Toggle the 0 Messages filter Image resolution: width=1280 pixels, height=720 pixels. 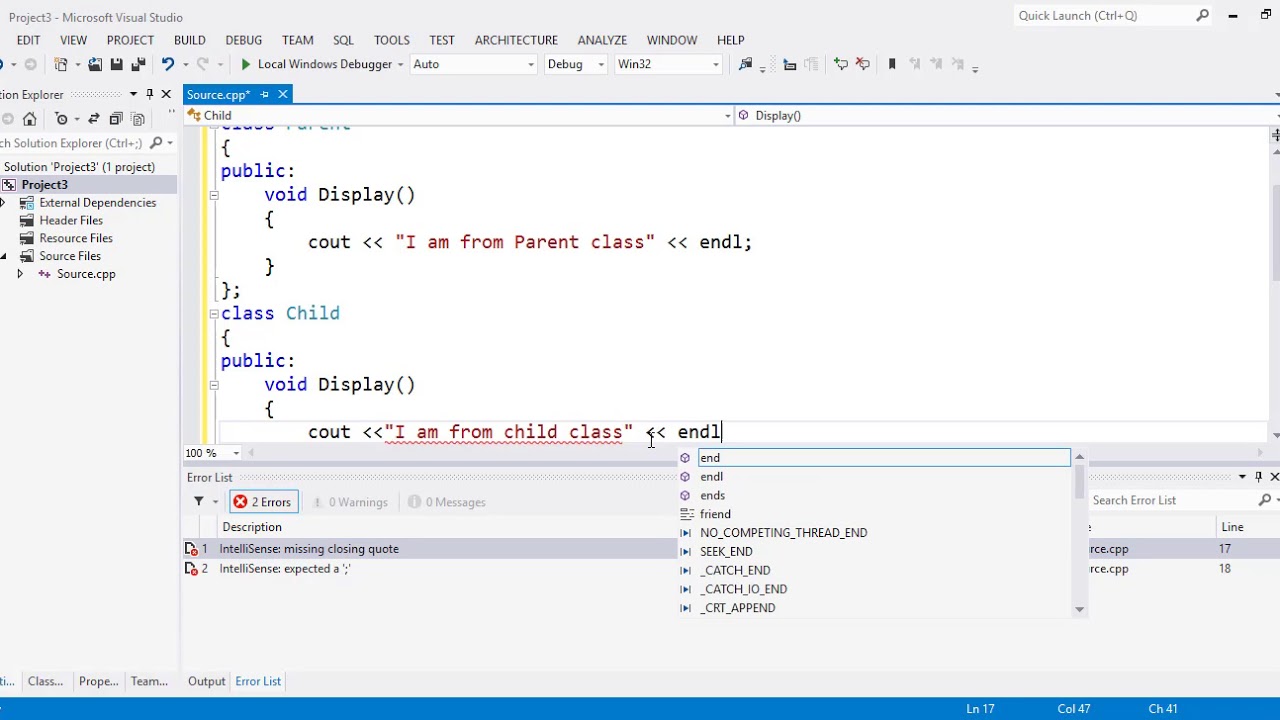445,502
